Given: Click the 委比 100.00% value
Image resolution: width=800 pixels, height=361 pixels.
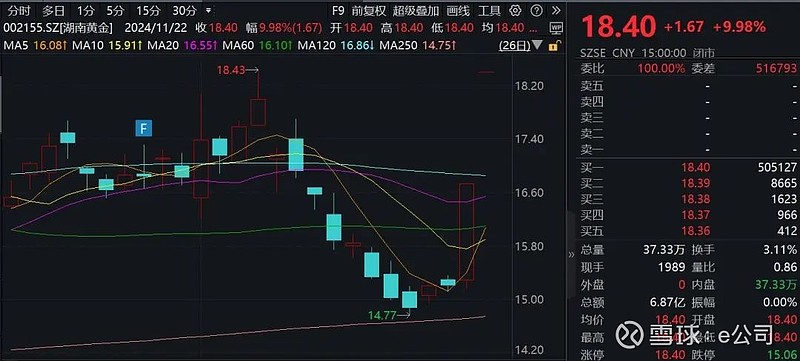Looking at the screenshot, I should pos(661,69).
